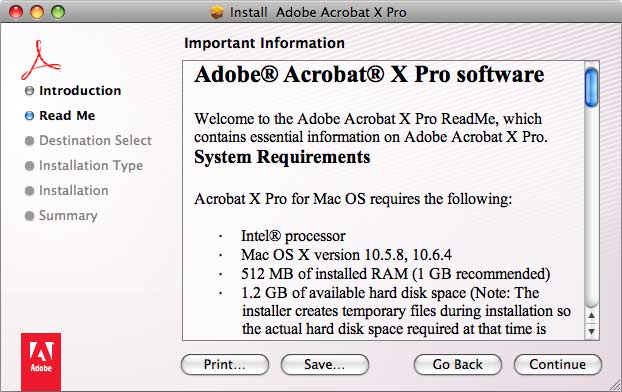Click the Save... button

324,364
